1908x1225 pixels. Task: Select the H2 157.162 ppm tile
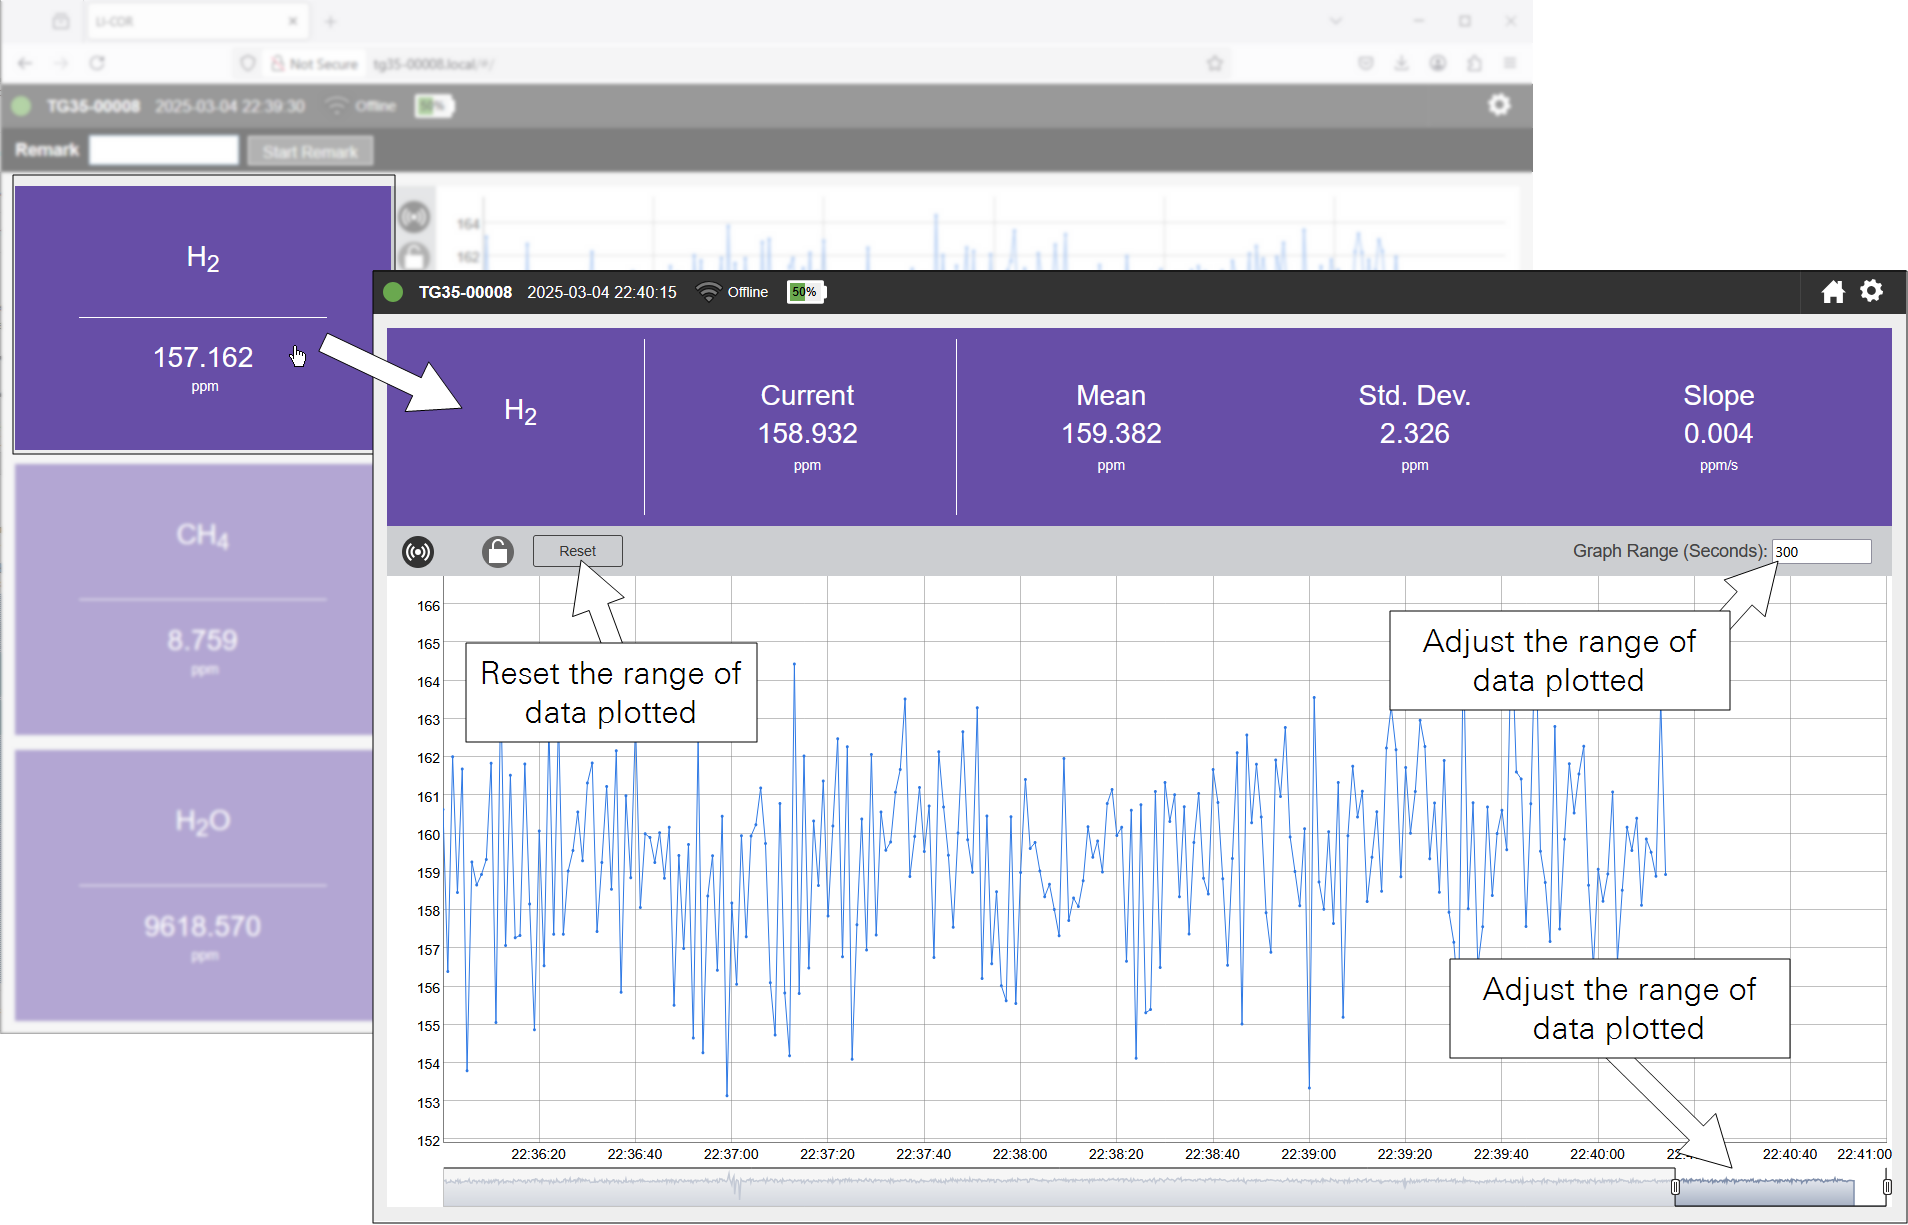(203, 318)
